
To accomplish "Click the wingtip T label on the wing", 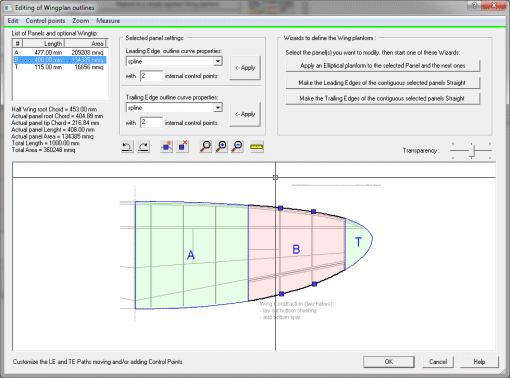I will point(358,242).
